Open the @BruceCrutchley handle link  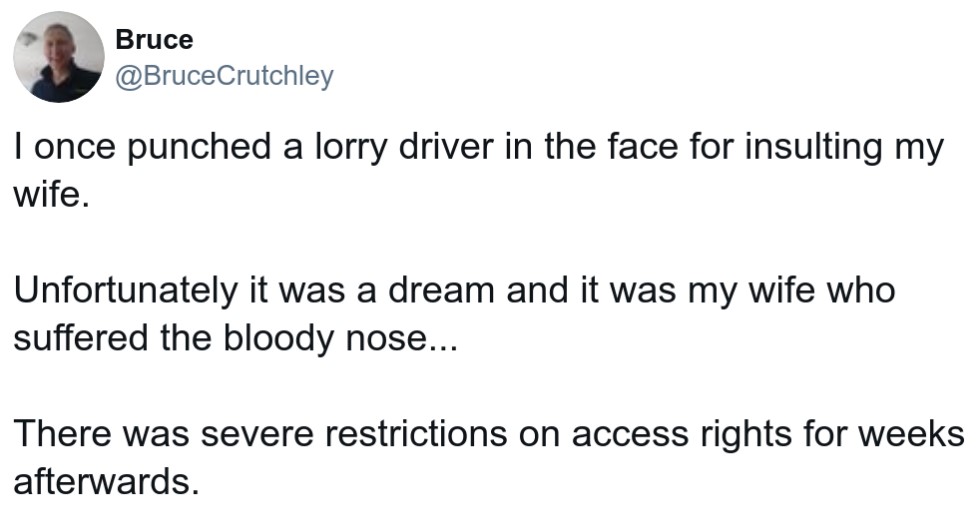tap(224, 76)
